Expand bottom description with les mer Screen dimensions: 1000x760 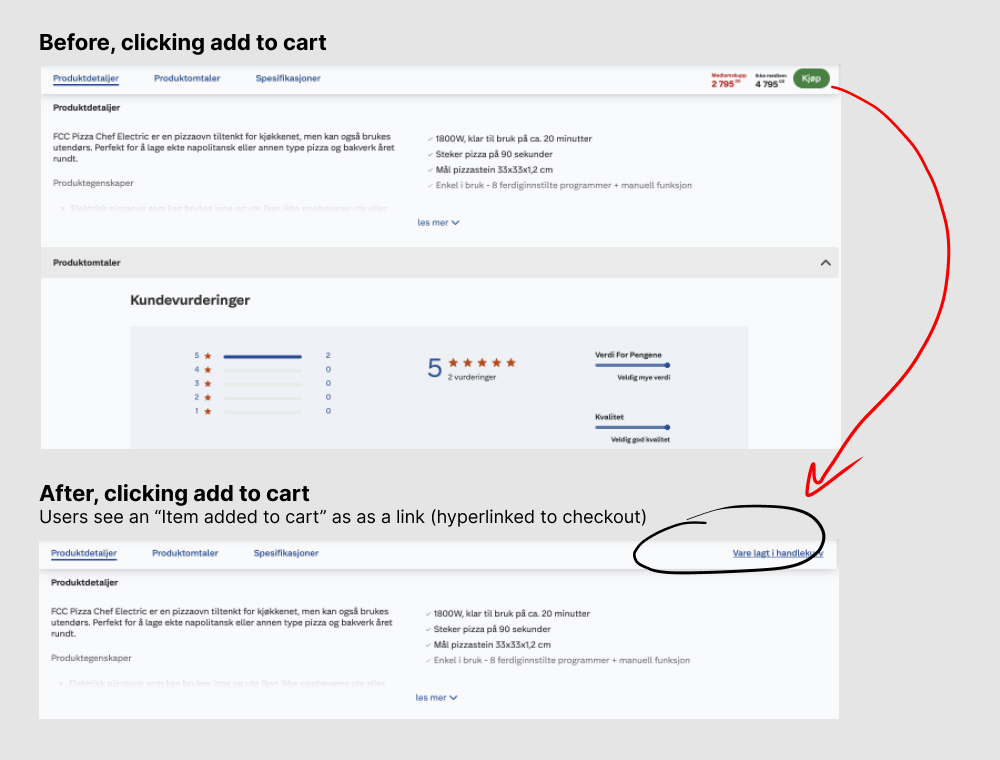click(x=436, y=698)
